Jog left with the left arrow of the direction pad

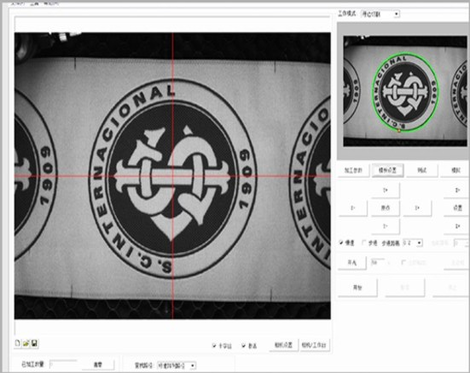[x=353, y=208]
